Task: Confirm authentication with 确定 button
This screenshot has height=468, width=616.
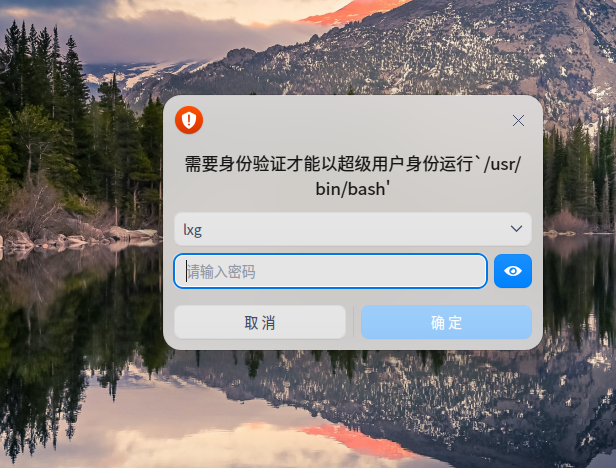Action: pos(446,322)
